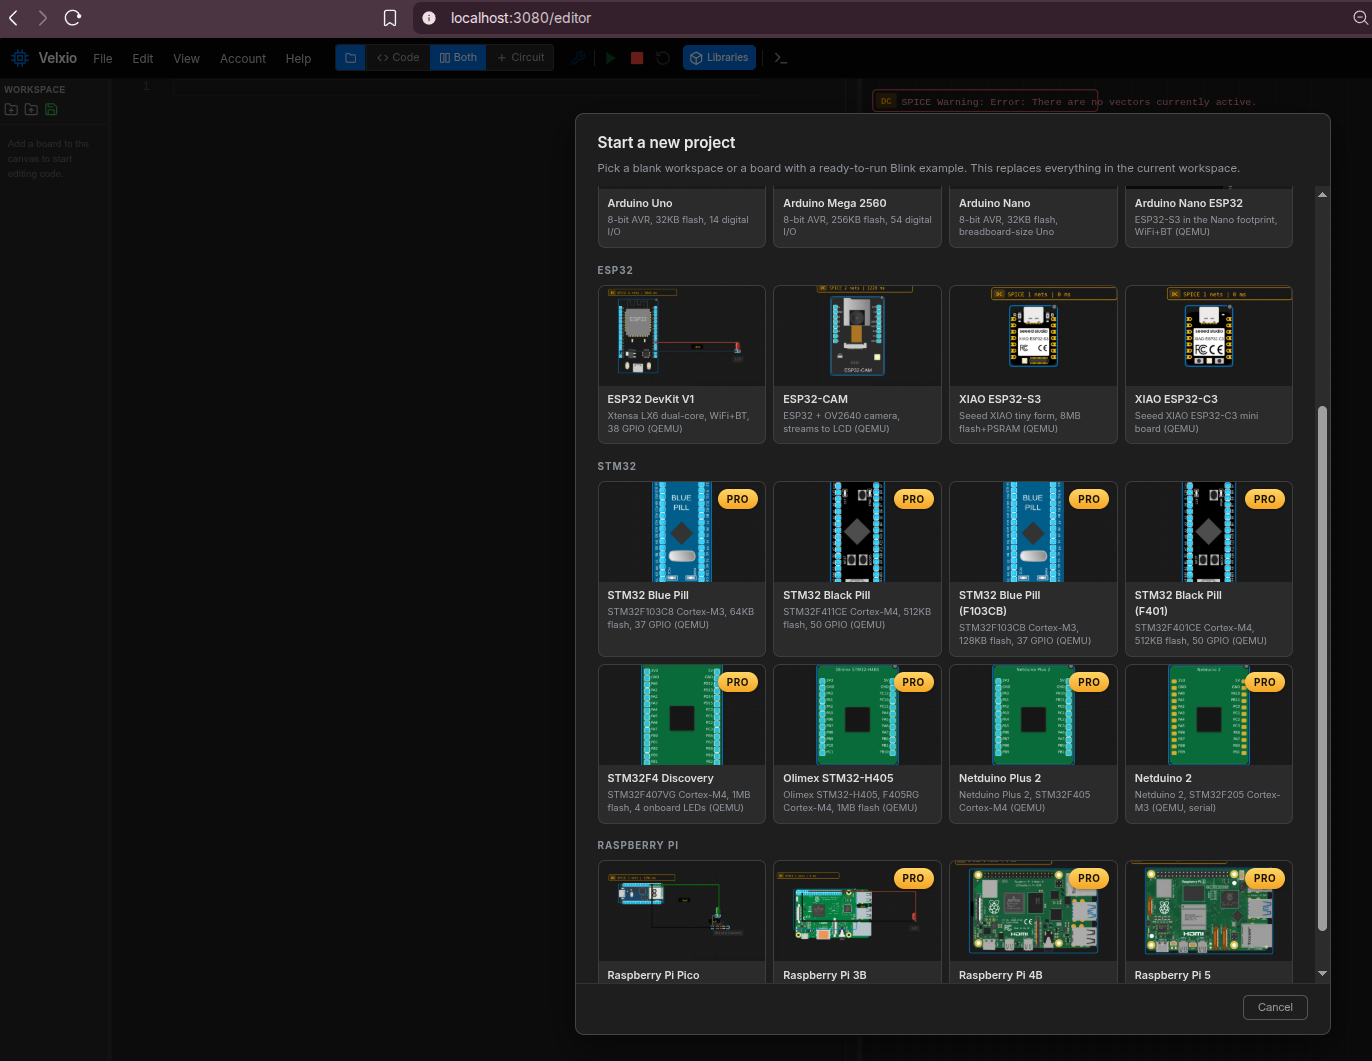Screen dimensions: 1372x1061
Task: Click the second workspace folder icon
Action: tap(31, 109)
